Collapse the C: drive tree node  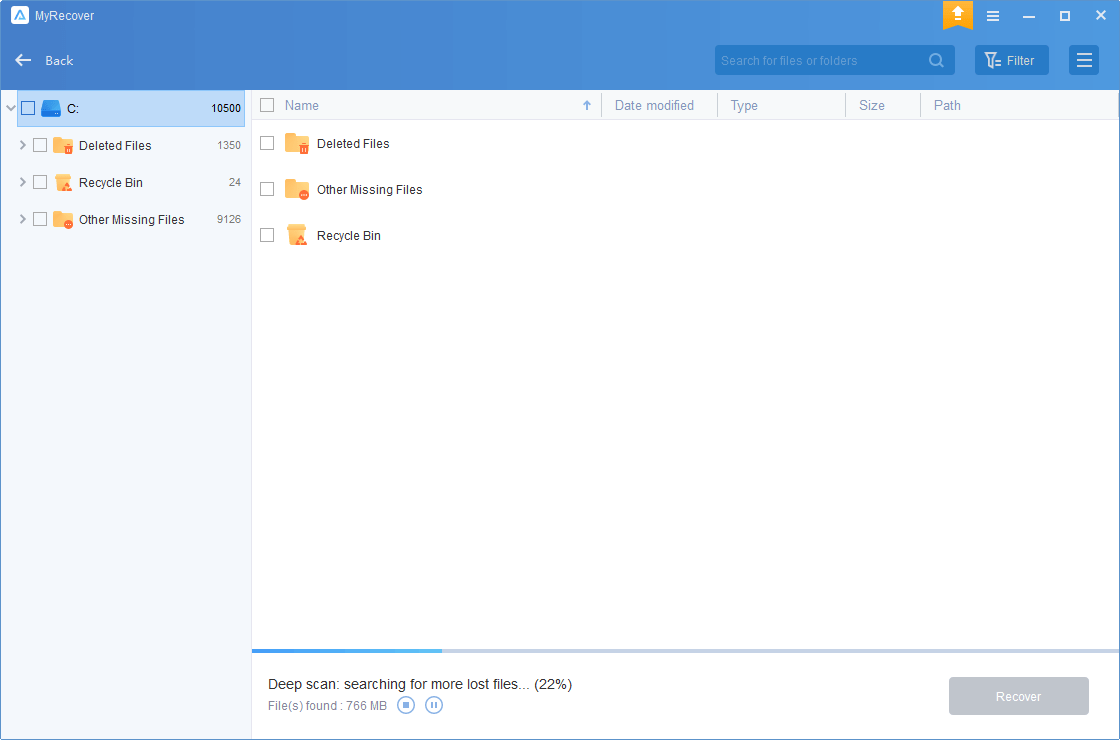[x=10, y=108]
